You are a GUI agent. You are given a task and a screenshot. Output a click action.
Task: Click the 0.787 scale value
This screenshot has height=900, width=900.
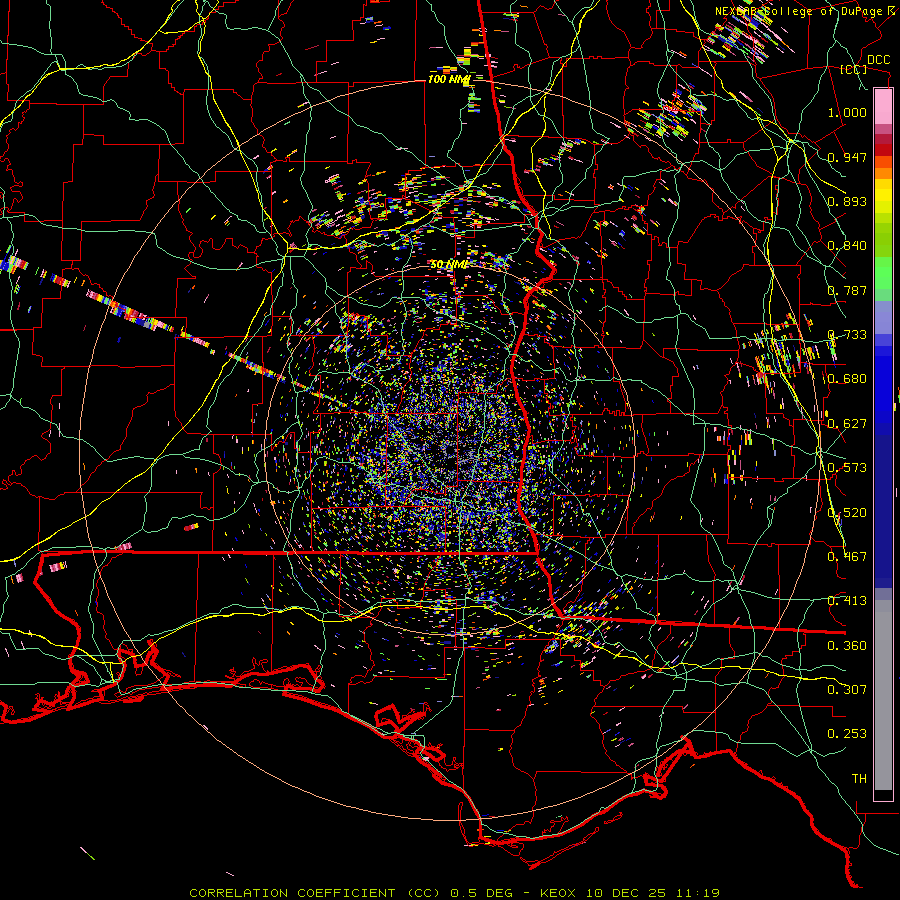click(x=847, y=290)
